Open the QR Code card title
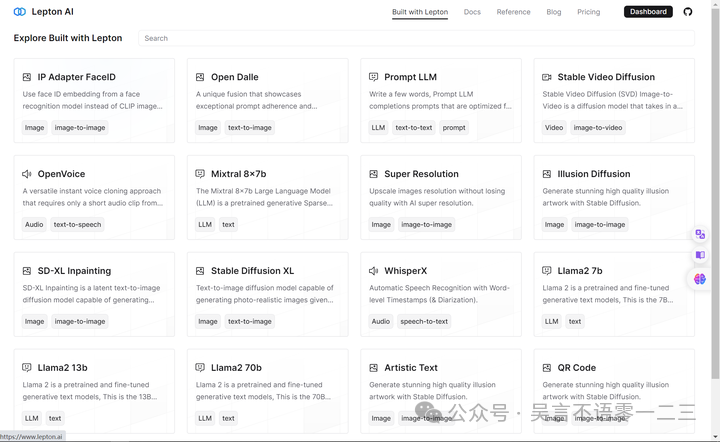Image resolution: width=720 pixels, height=442 pixels. click(576, 368)
